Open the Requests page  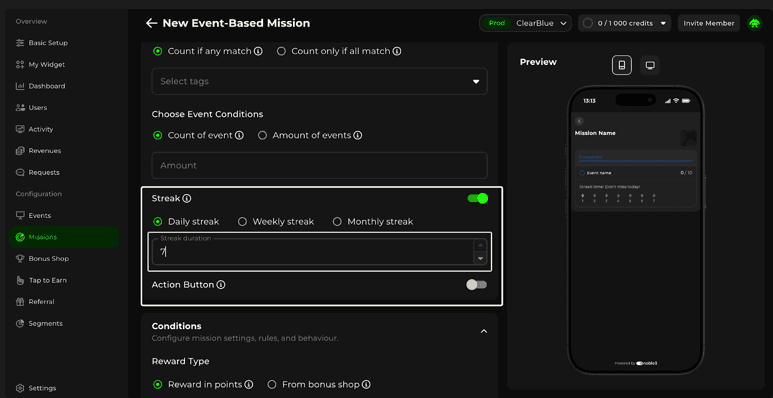tap(37, 173)
